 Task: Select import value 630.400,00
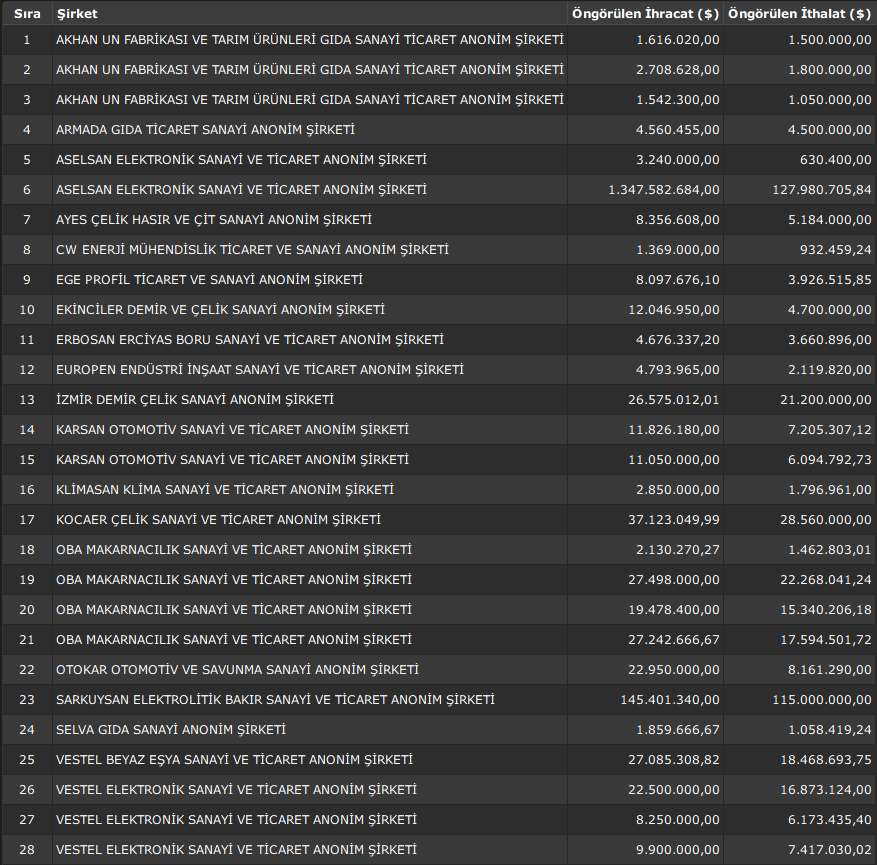tap(836, 160)
